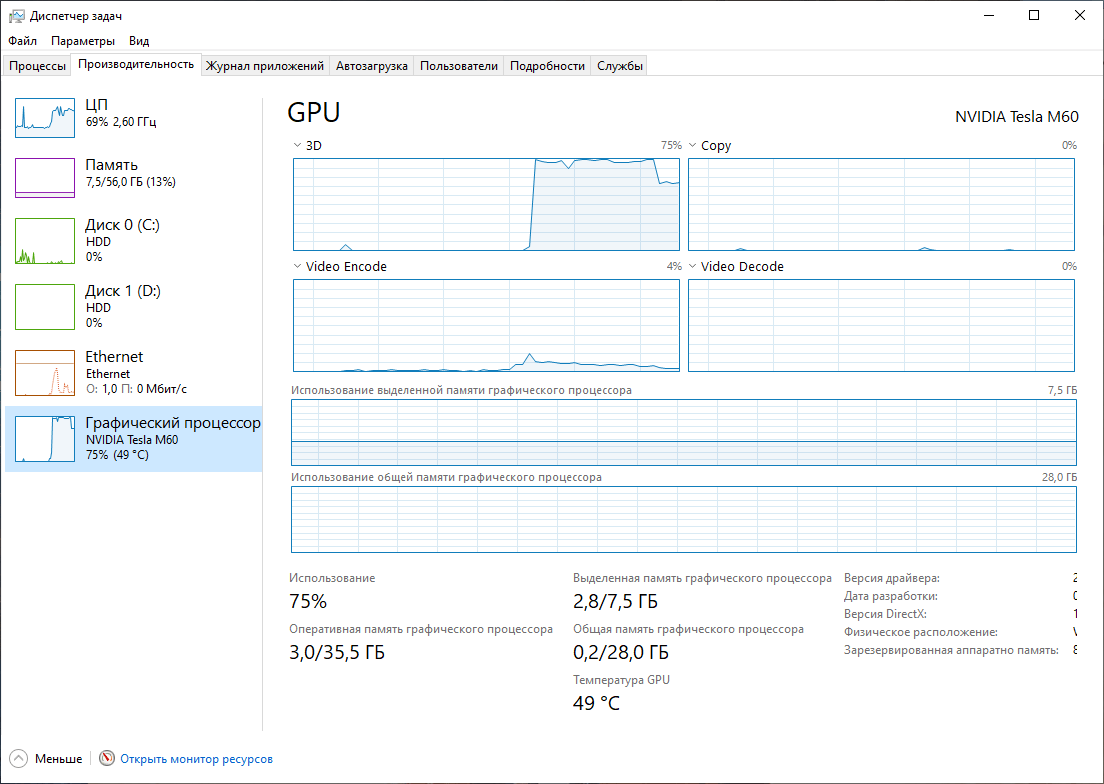Viewport: 1104px width, 784px height.
Task: Select the Память mini graph thumbnail
Action: (45, 178)
